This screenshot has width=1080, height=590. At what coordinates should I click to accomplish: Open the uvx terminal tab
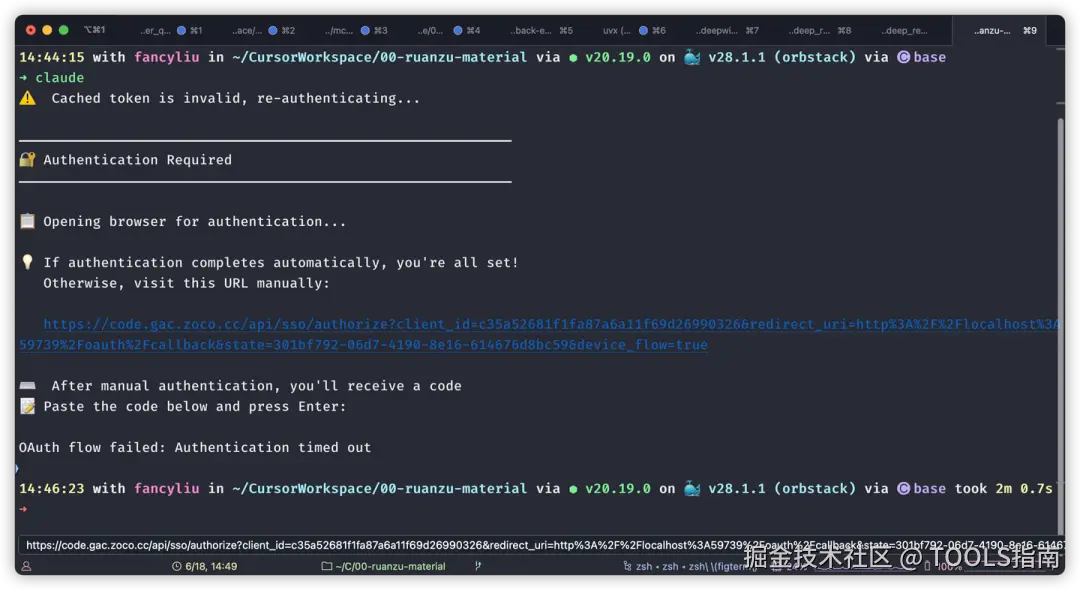tap(634, 30)
